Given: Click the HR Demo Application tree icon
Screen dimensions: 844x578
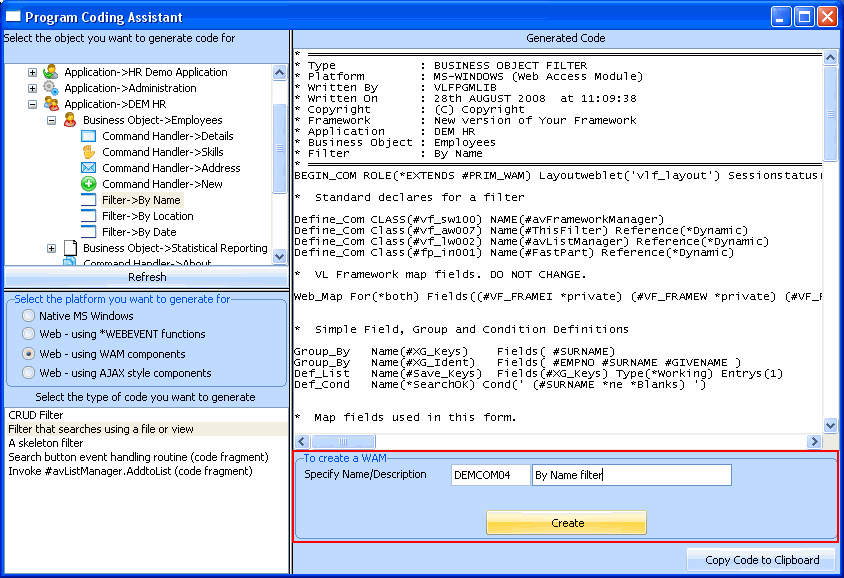Looking at the screenshot, I should coord(51,72).
